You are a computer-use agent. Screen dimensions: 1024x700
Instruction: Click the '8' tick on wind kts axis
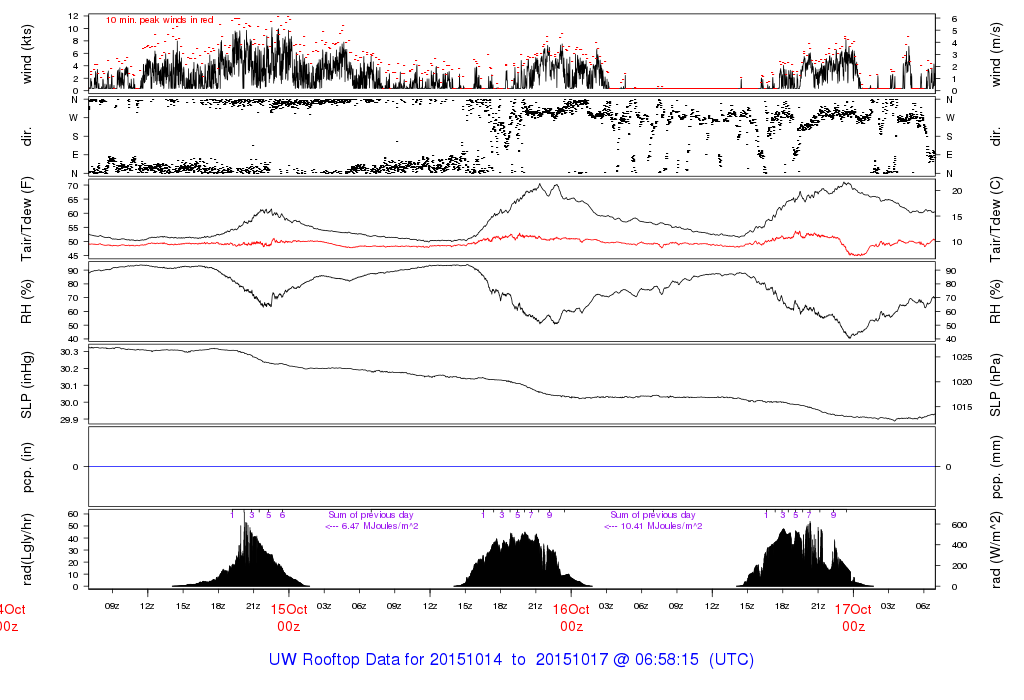[76, 41]
